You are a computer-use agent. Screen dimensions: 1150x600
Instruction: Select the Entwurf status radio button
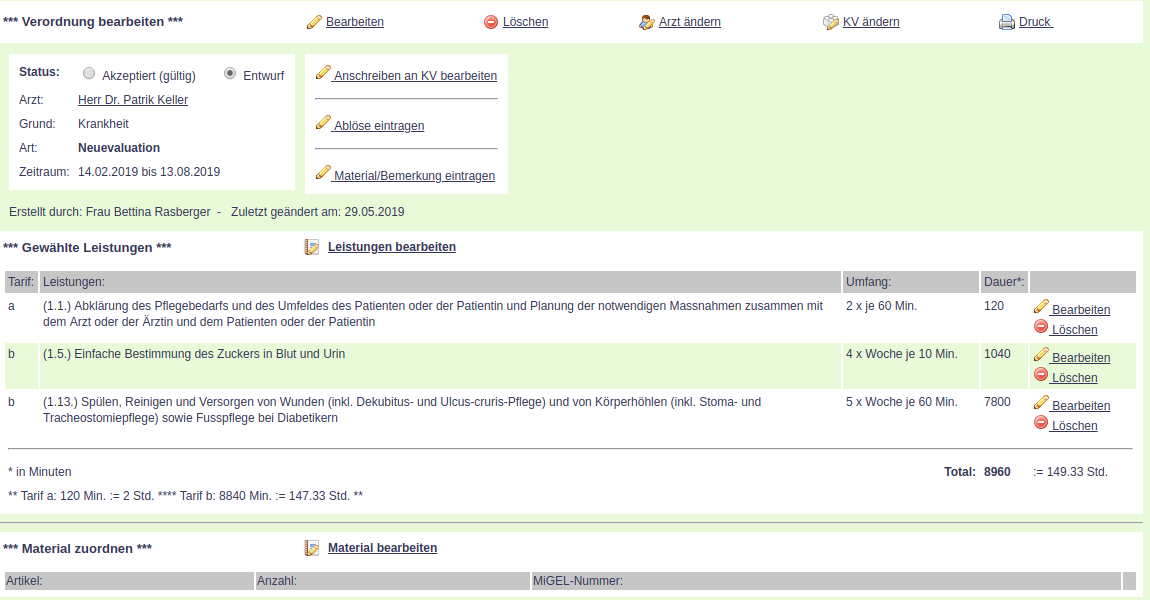tap(230, 74)
